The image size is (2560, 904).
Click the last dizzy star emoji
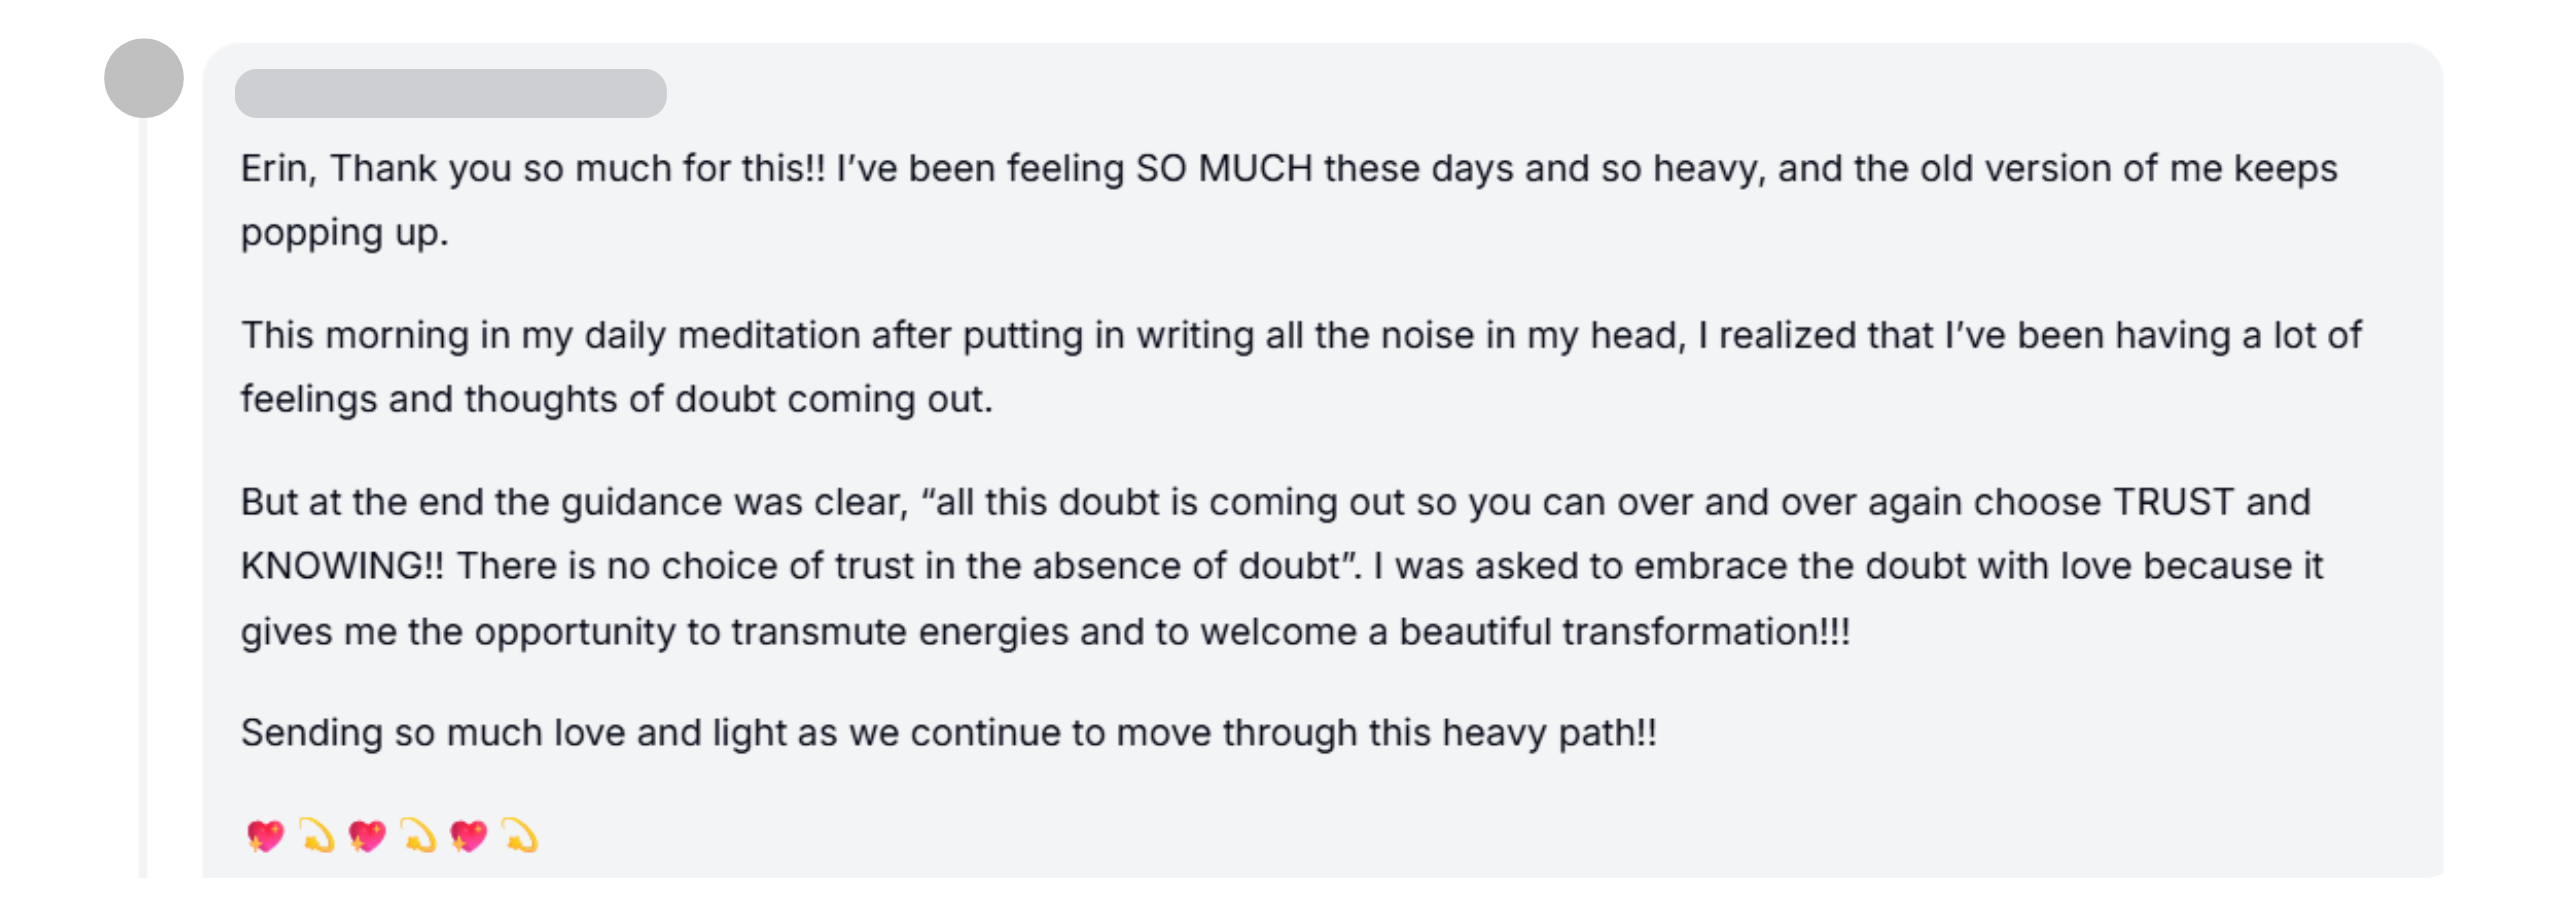(x=520, y=835)
